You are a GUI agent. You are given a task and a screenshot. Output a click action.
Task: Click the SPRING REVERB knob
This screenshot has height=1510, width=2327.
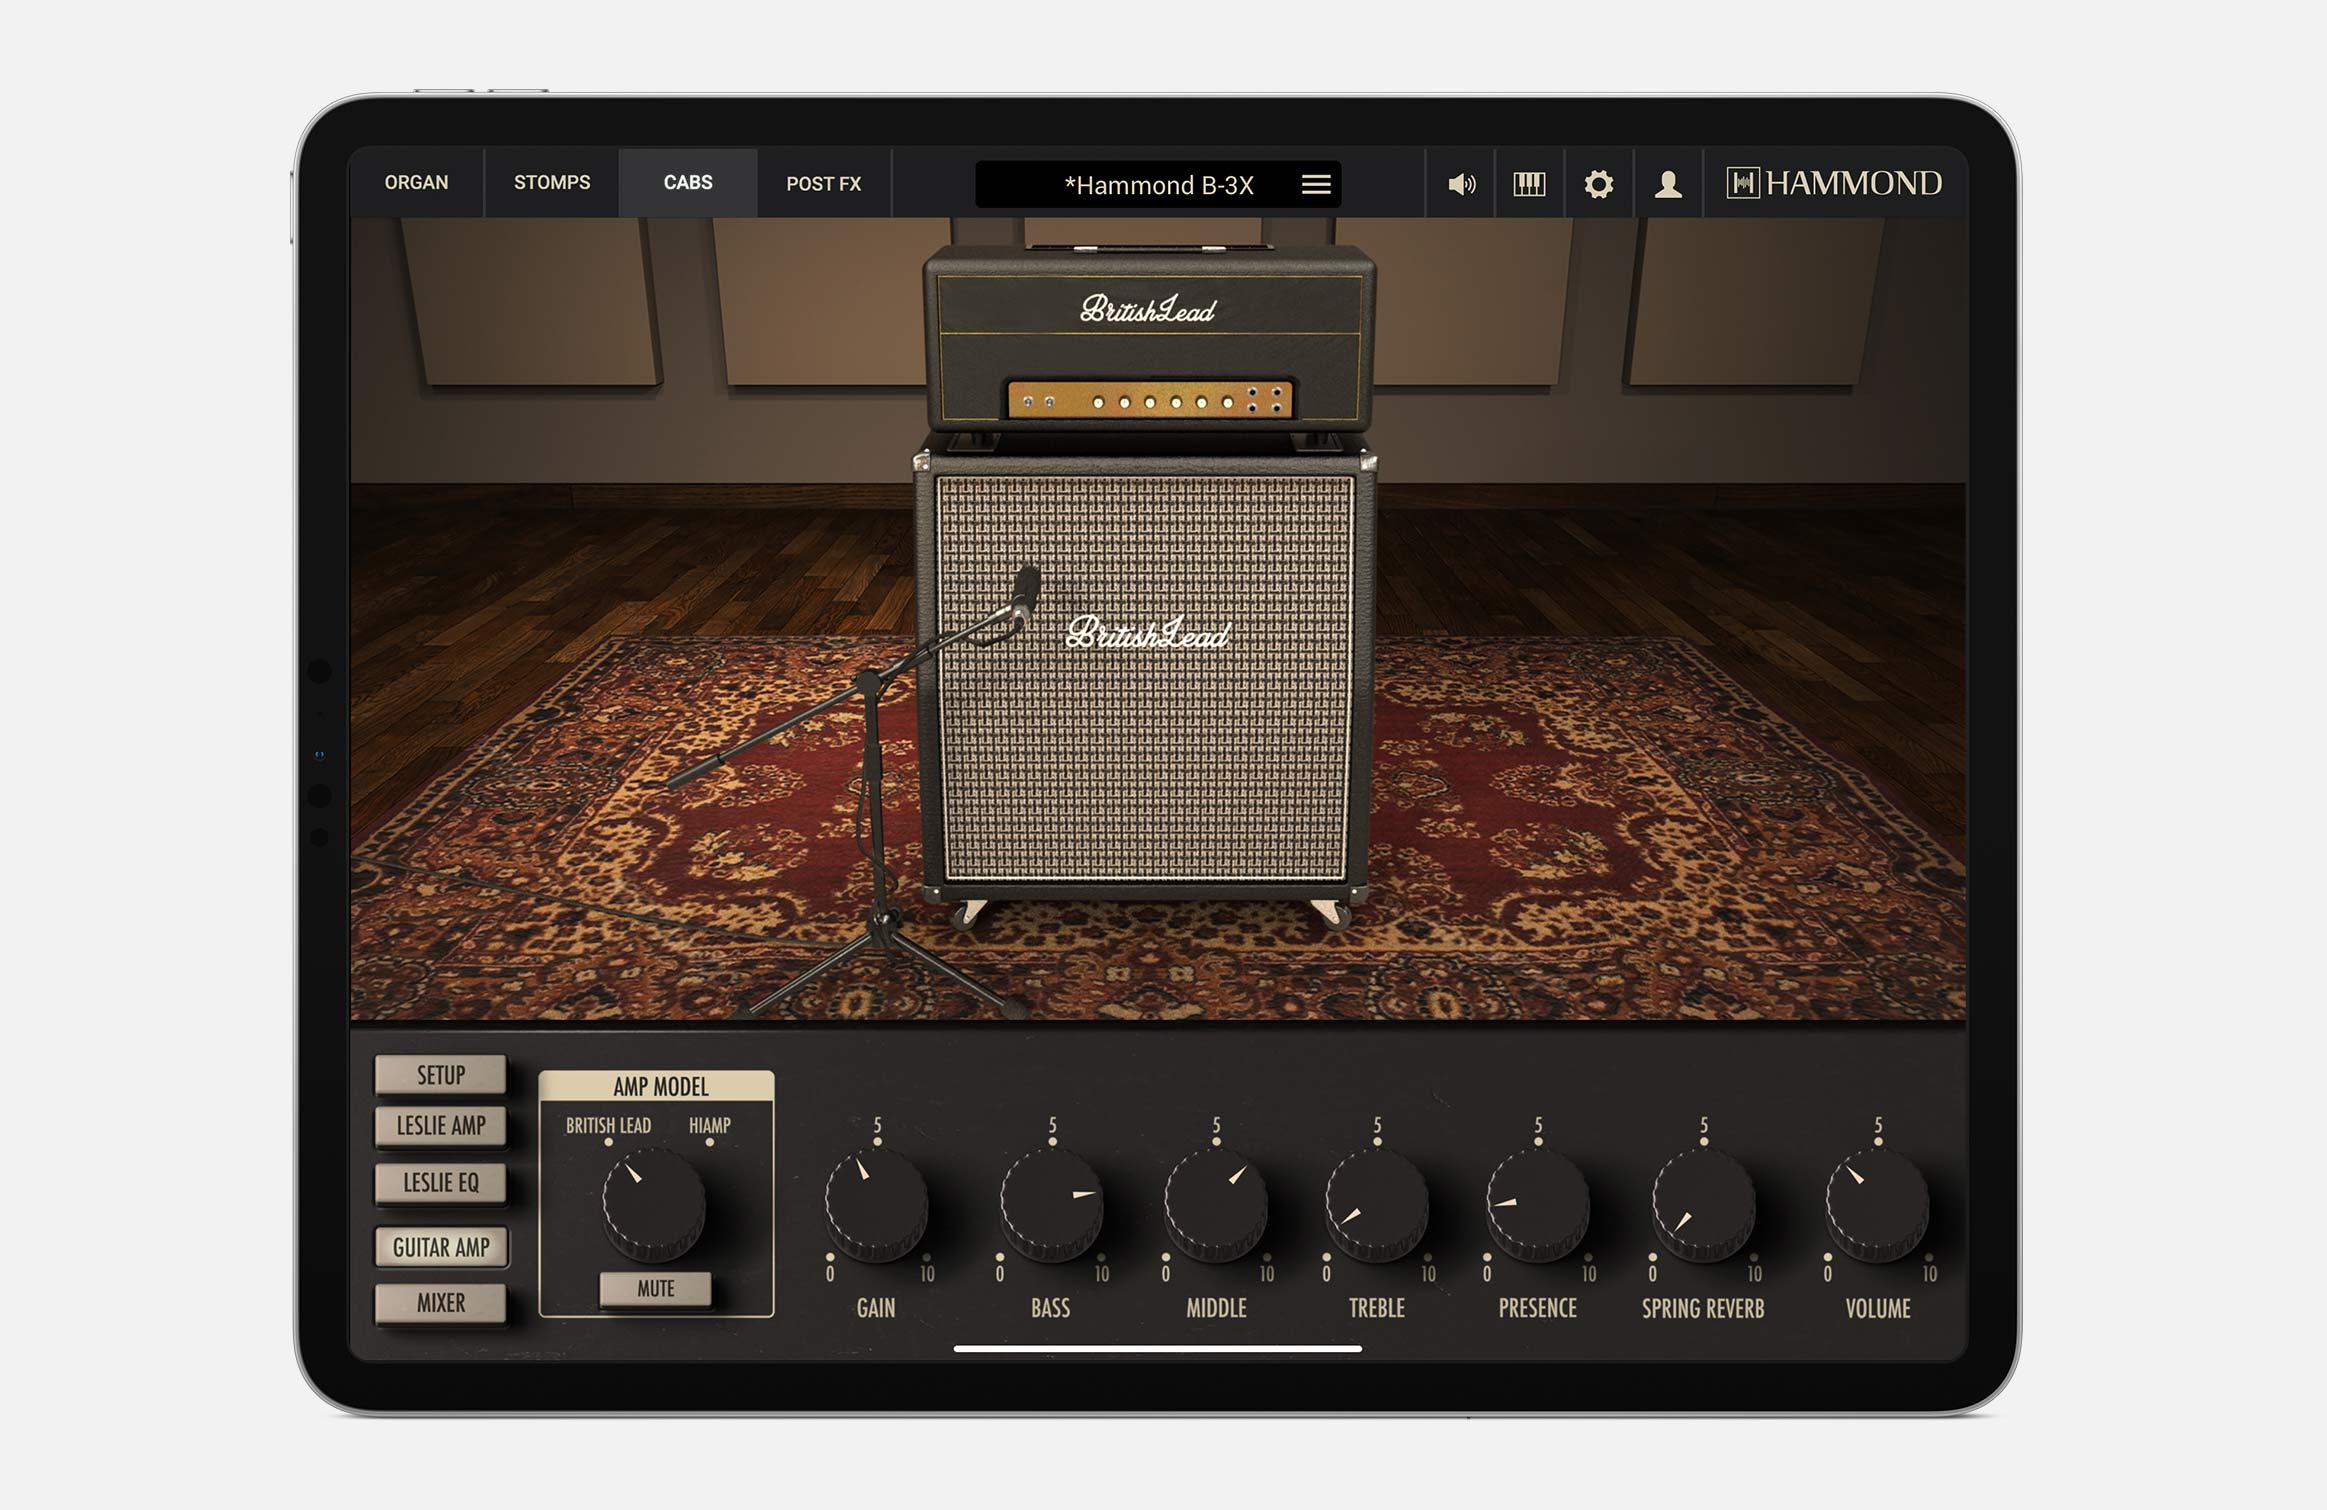(1702, 1204)
